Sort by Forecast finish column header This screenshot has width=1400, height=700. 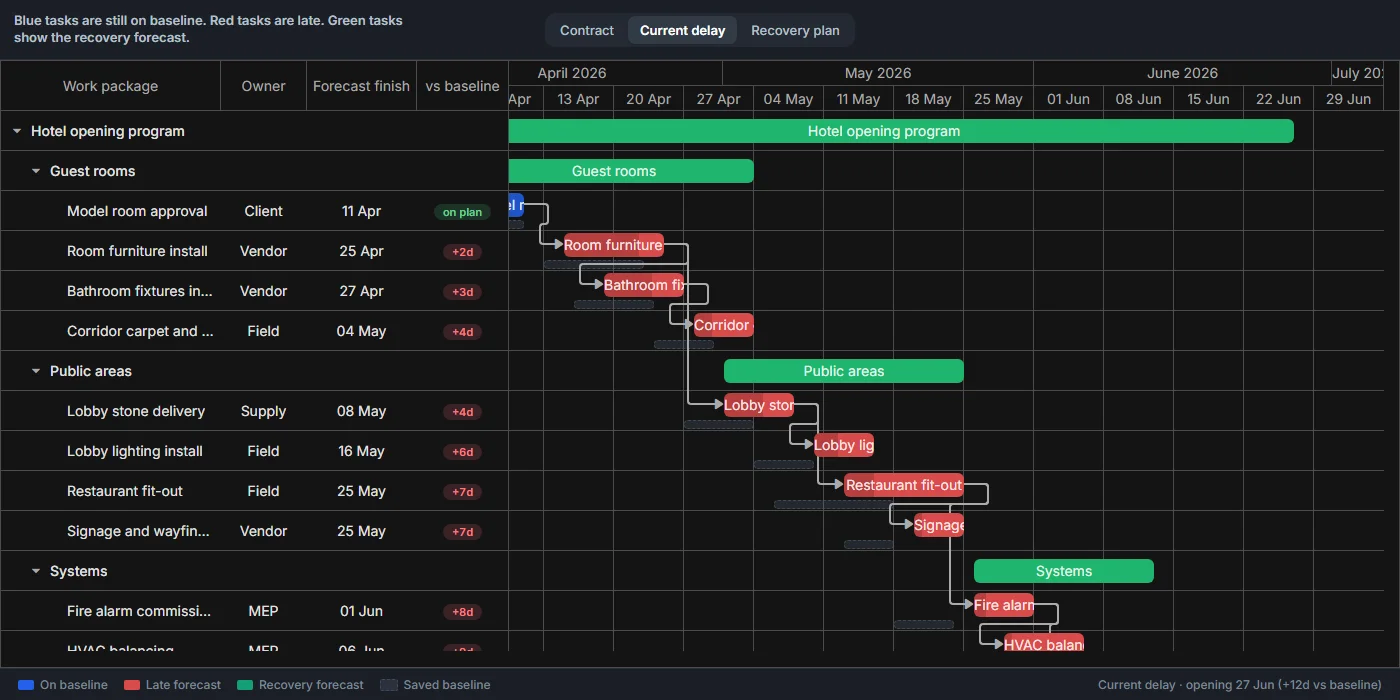[361, 86]
